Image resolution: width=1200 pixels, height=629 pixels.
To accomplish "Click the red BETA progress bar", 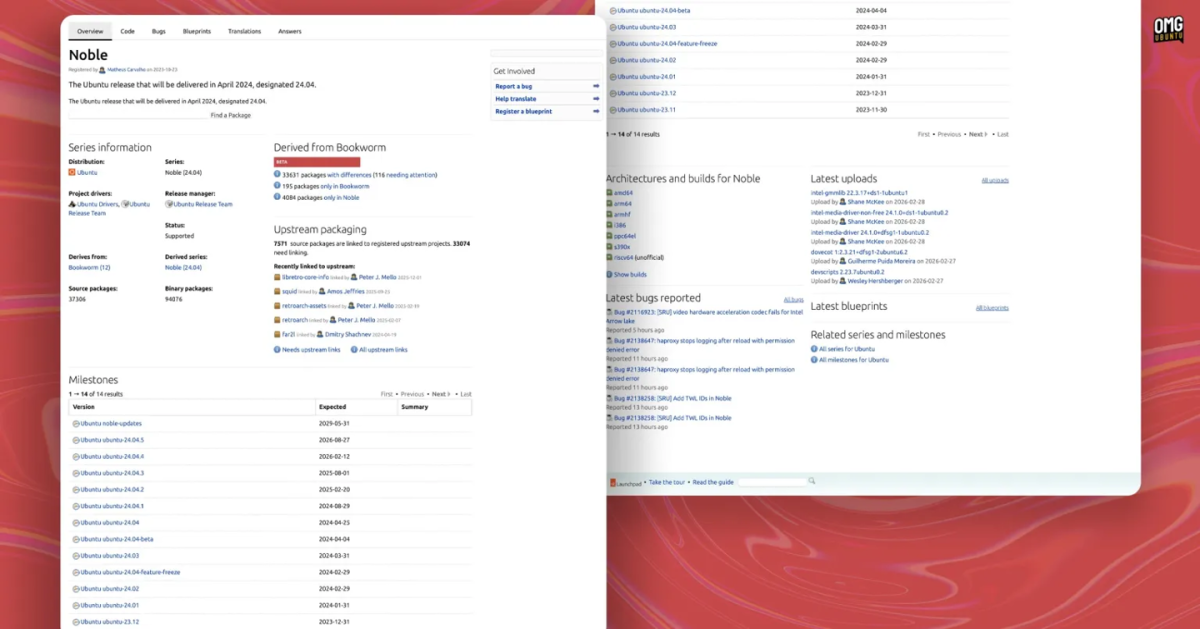I will 317,162.
